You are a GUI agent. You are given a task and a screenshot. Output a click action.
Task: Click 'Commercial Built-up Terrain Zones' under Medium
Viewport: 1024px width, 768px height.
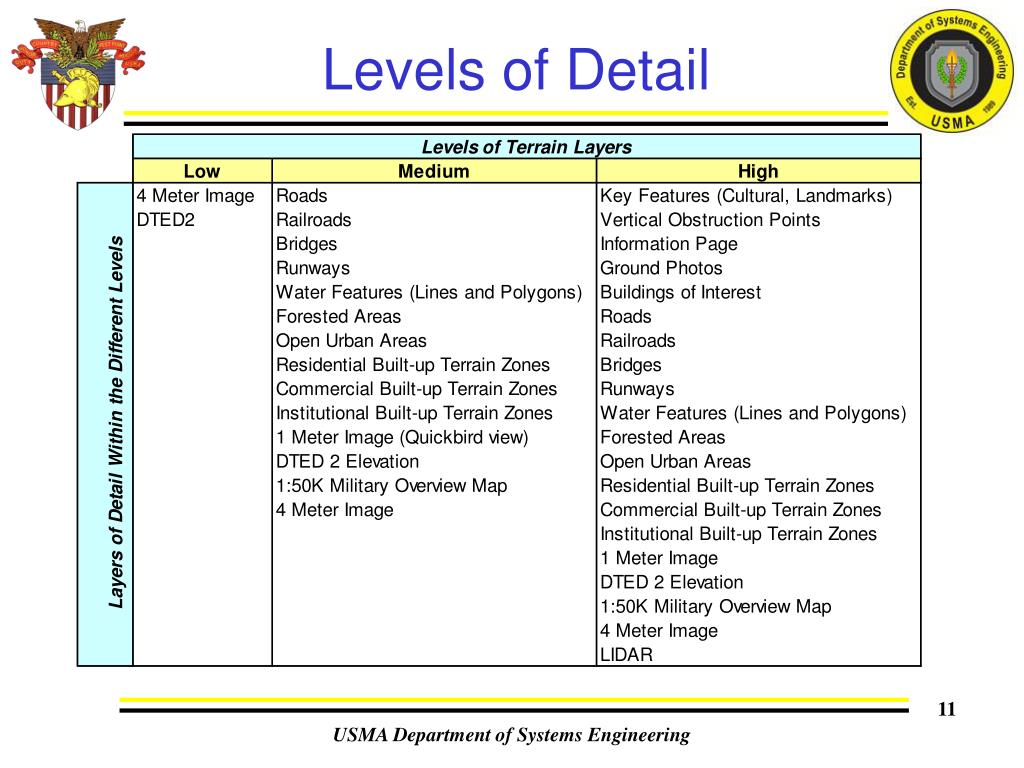coord(416,389)
